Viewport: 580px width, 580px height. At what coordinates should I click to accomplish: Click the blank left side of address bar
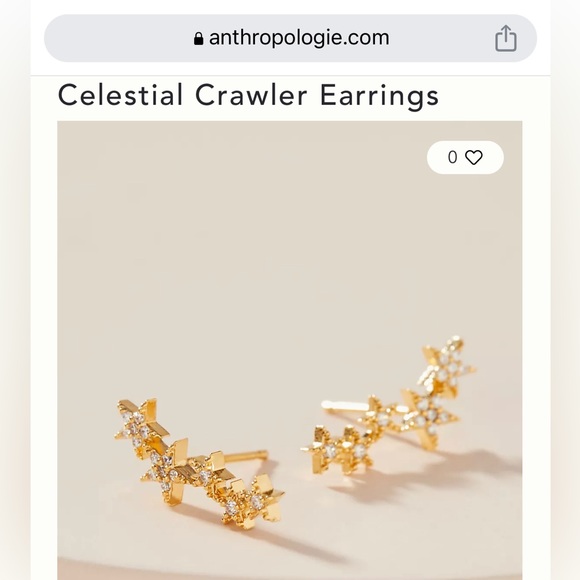[x=118, y=38]
